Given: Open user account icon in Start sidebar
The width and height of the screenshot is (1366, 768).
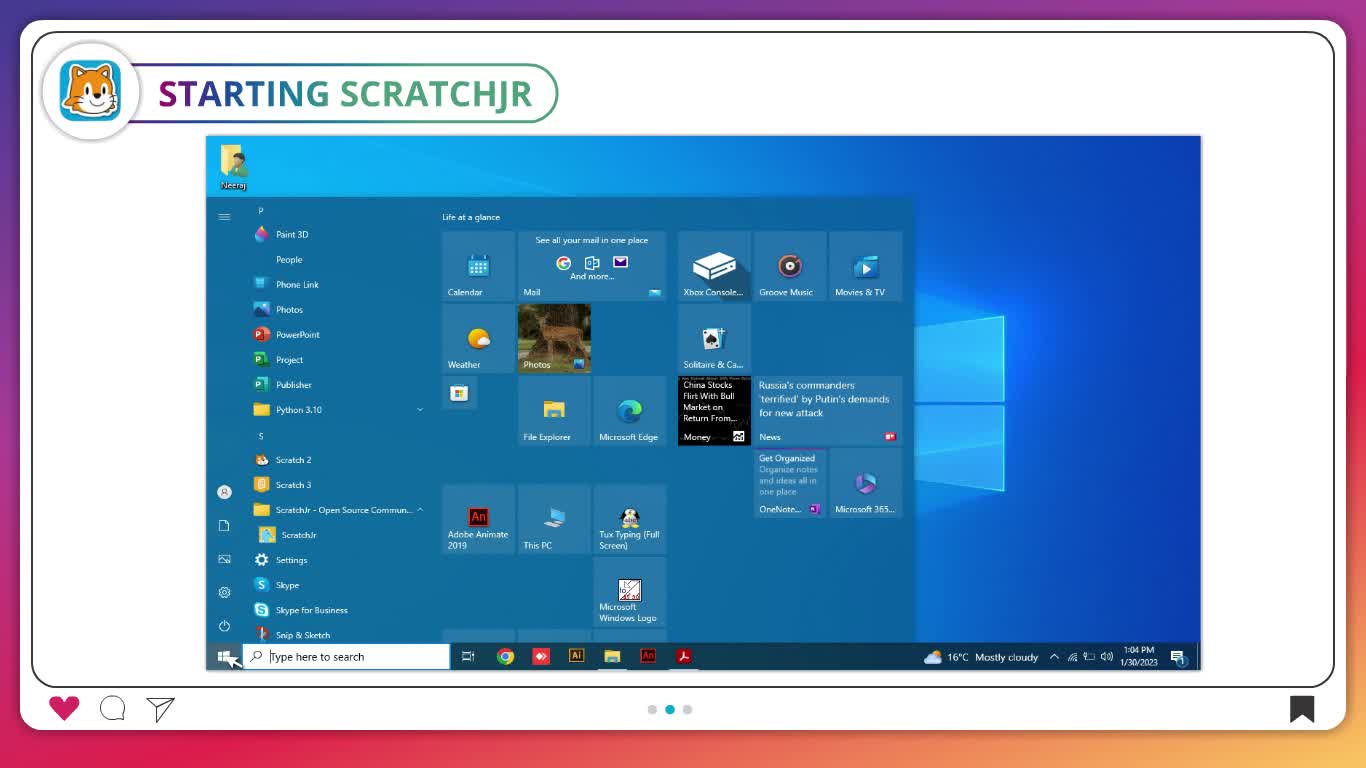Looking at the screenshot, I should [x=224, y=492].
